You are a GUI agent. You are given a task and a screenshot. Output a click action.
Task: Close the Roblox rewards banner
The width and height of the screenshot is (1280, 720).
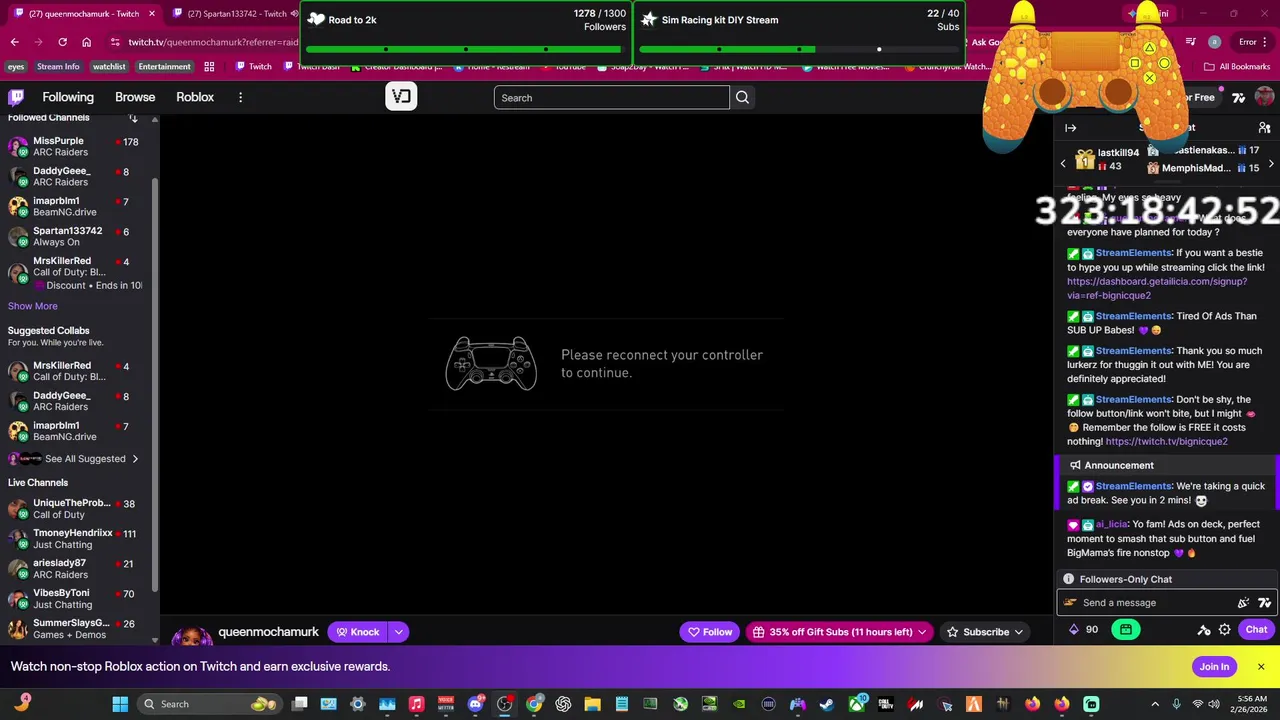click(1261, 666)
